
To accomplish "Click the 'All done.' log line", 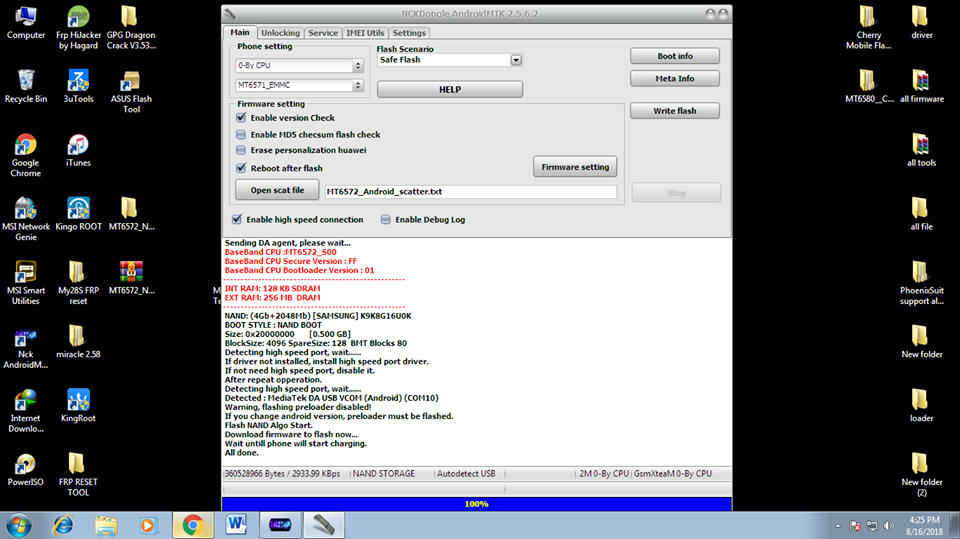I will 242,453.
